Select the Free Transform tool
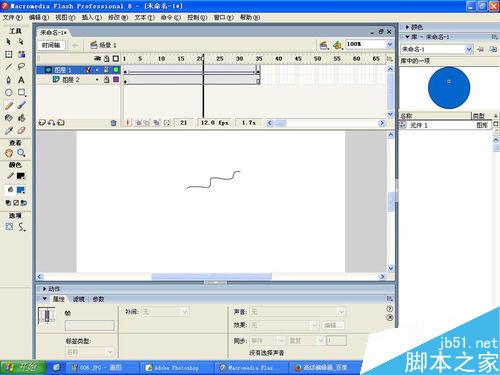500x375 pixels. 9,54
